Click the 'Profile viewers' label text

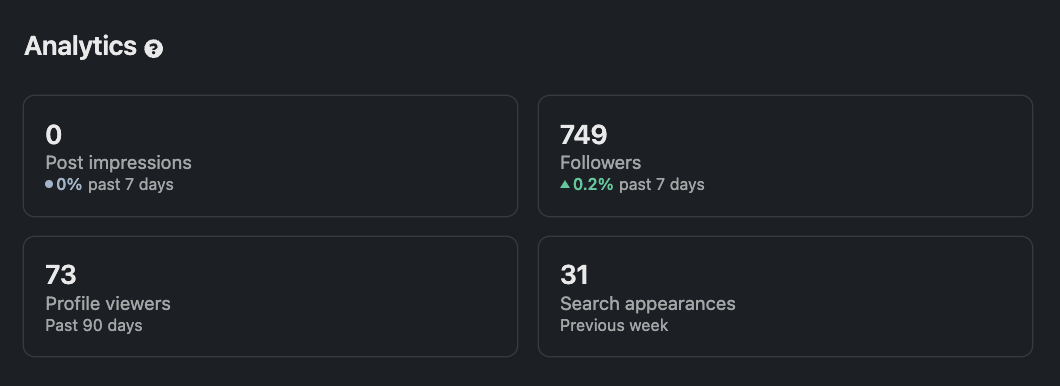[107, 304]
